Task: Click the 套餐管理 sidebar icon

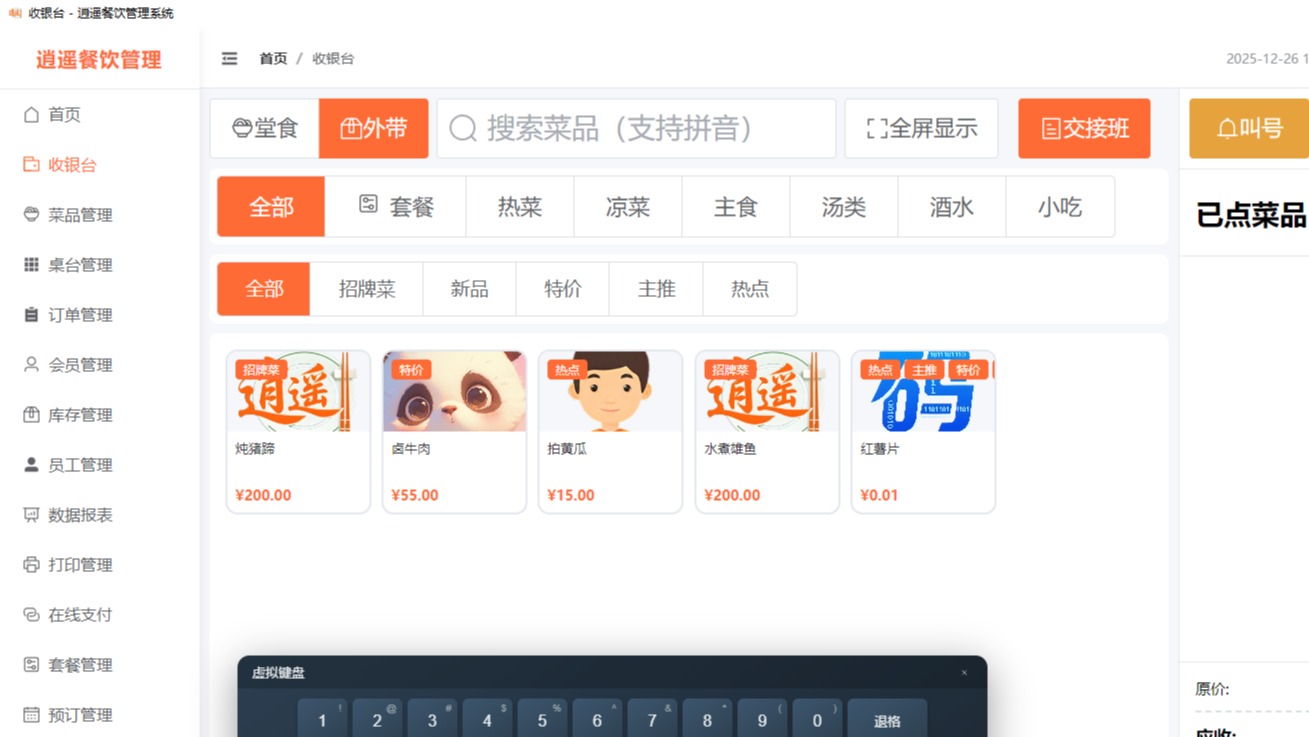Action: [31, 664]
